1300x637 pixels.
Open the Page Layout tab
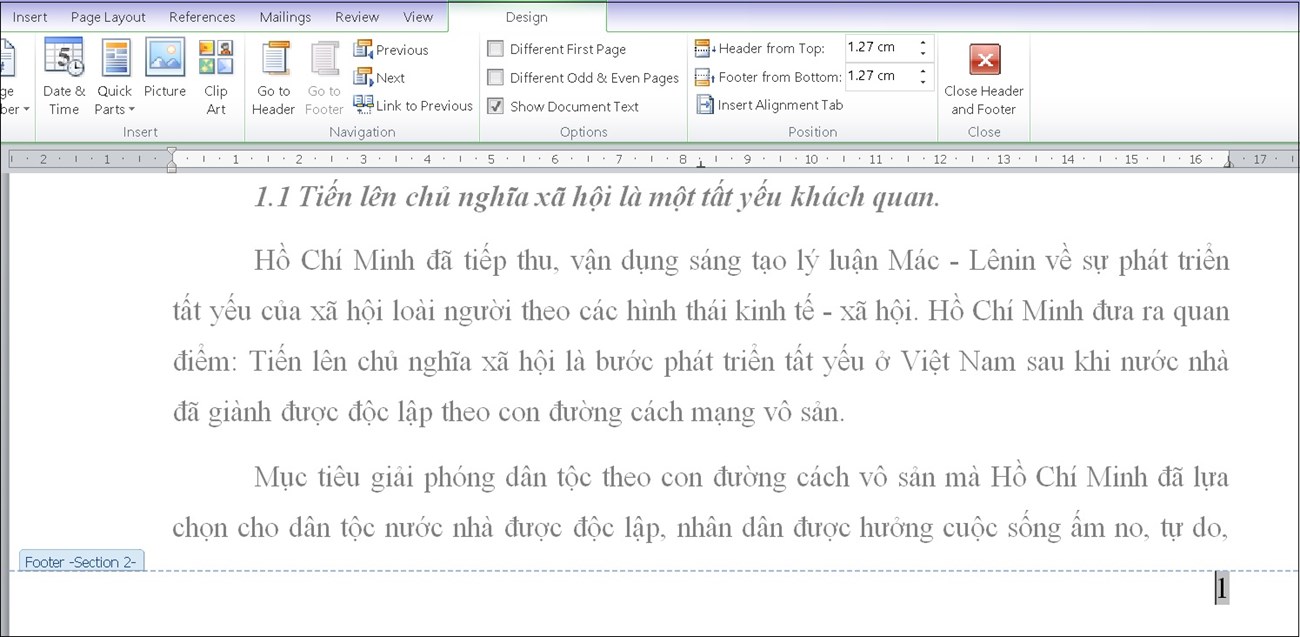(107, 16)
